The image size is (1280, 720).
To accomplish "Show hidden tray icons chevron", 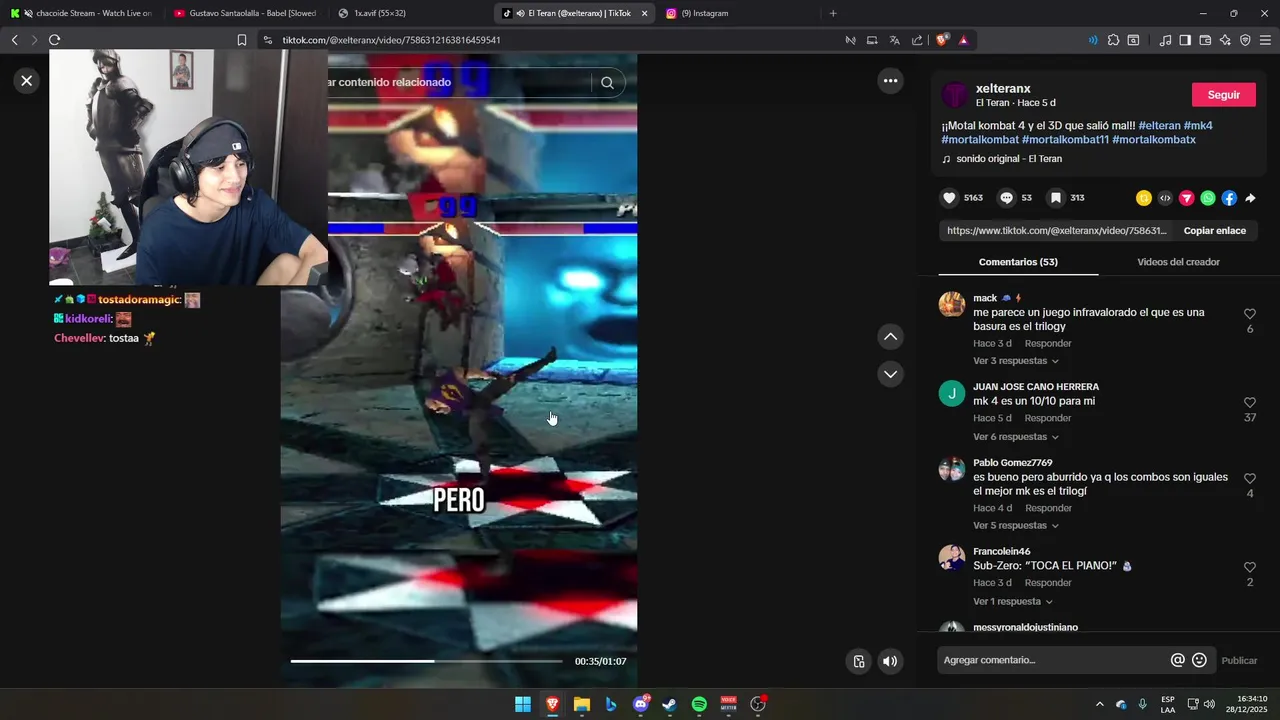I will click(1099, 704).
